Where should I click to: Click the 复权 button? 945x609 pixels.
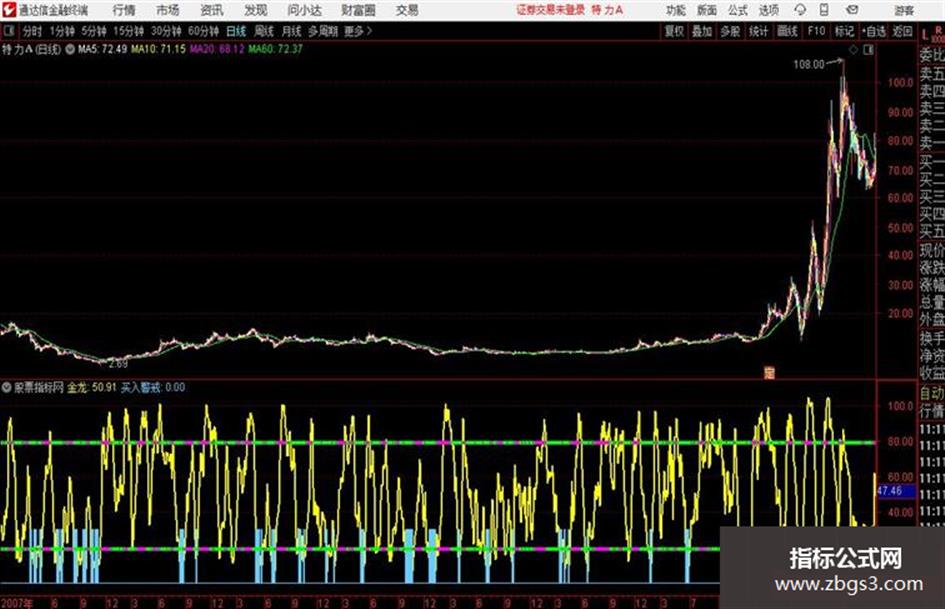(674, 31)
